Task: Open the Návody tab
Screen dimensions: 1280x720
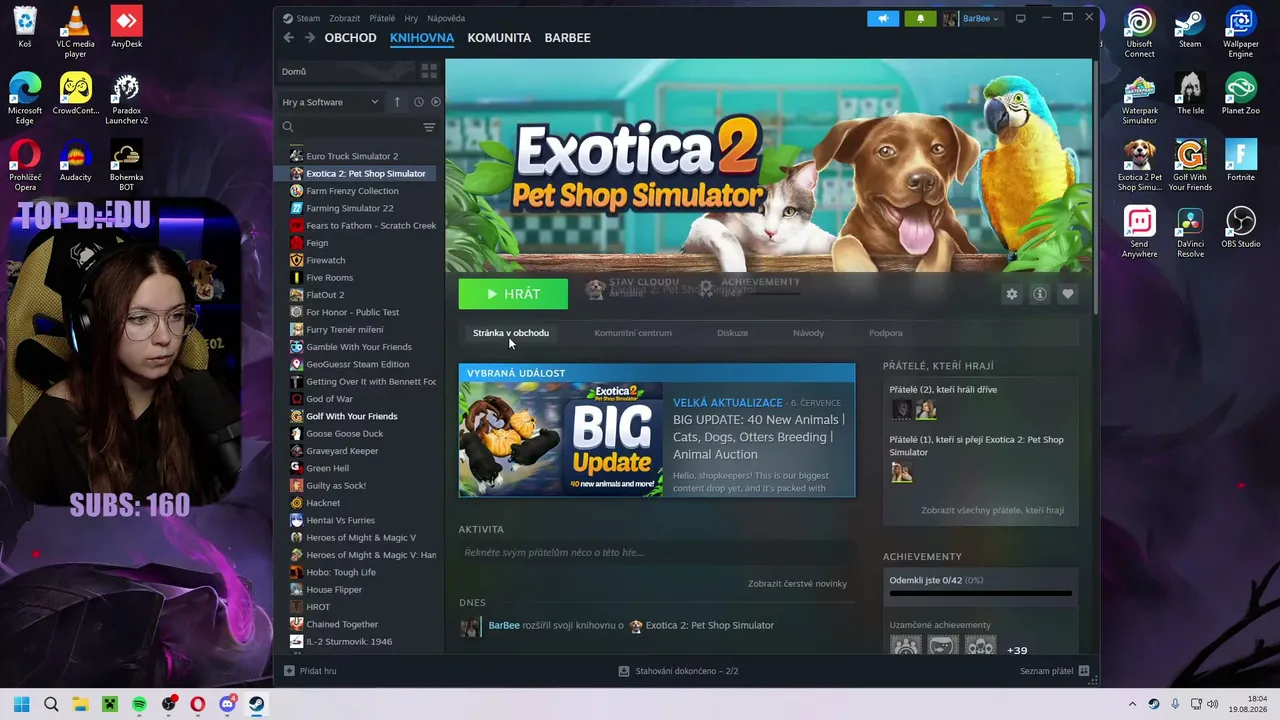Action: pos(808,333)
